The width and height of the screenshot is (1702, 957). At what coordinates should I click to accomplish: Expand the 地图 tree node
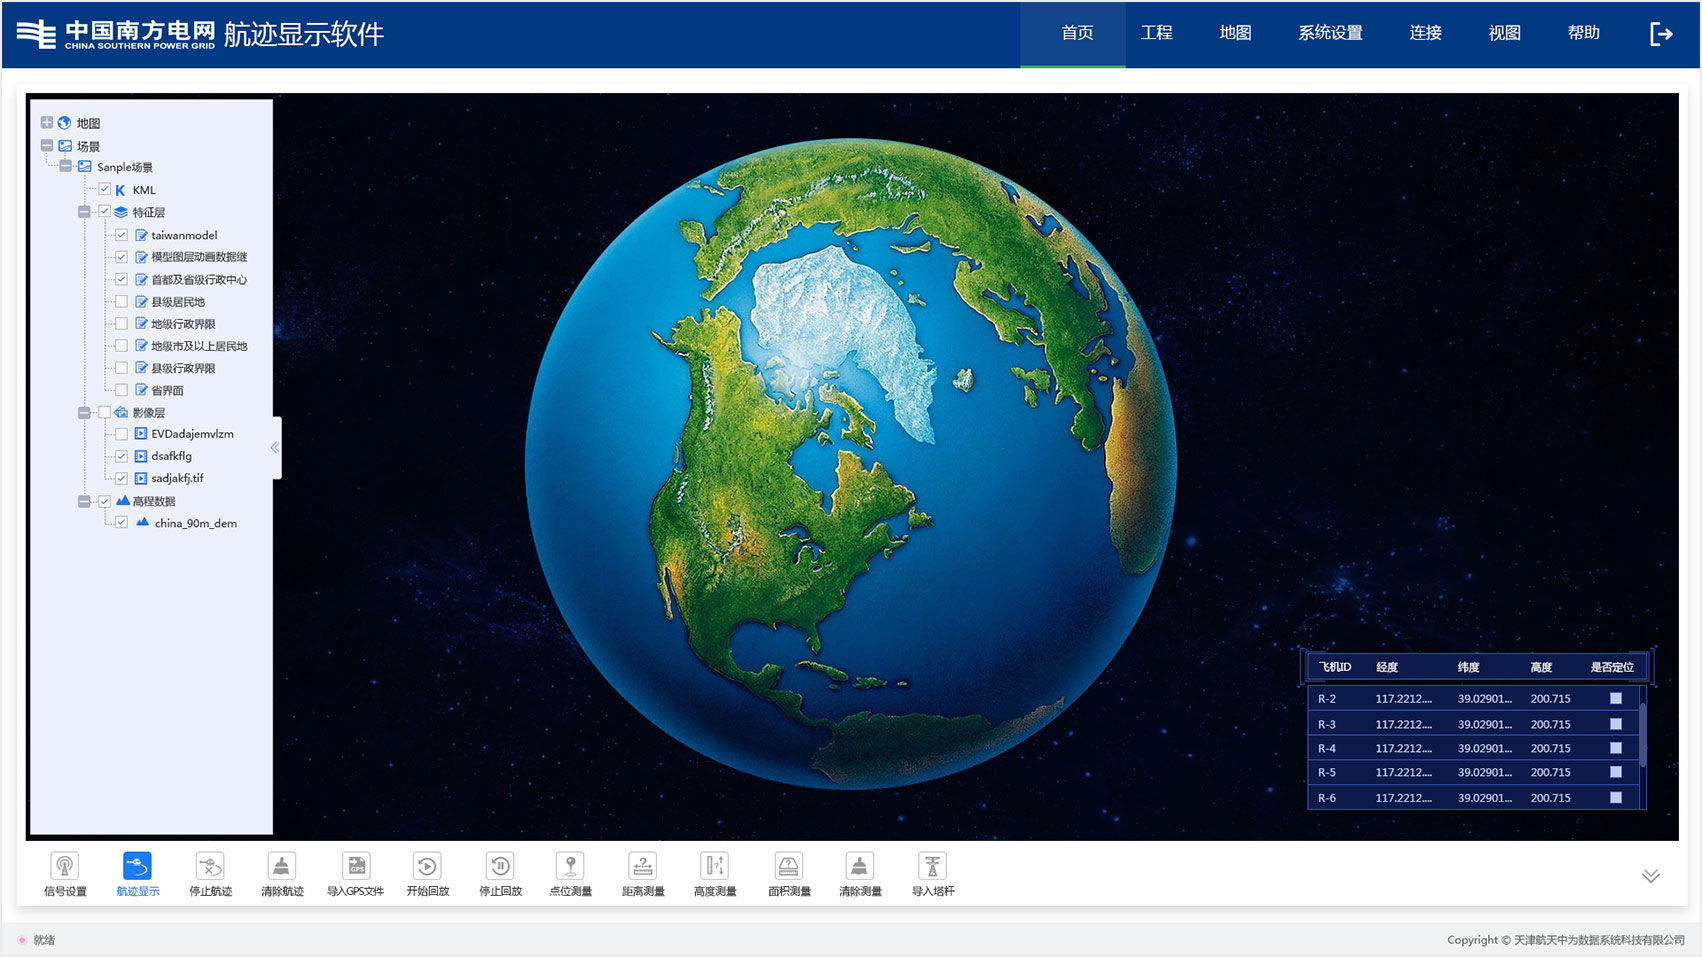tap(47, 123)
